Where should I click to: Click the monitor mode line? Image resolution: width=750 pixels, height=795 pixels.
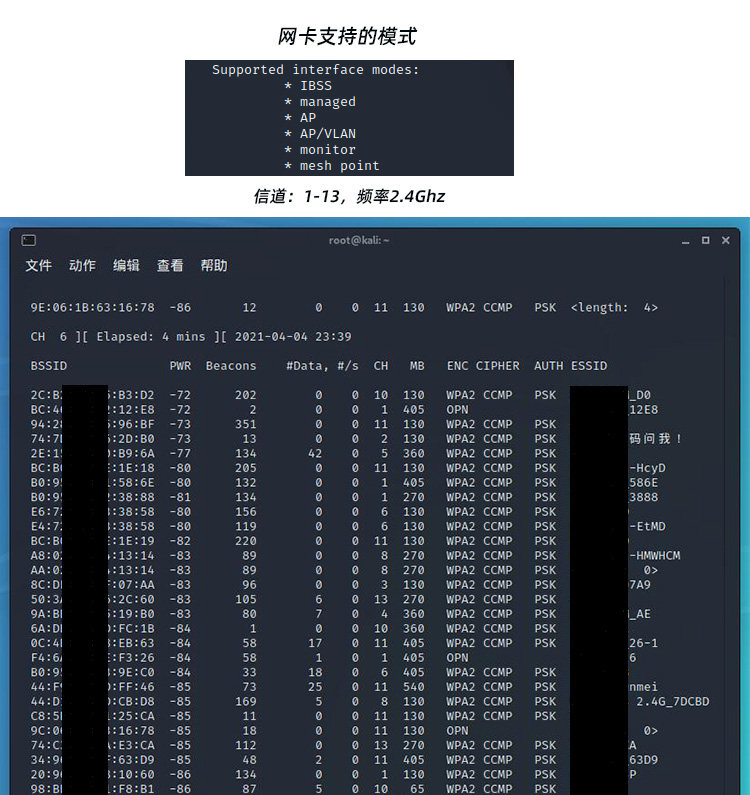(320, 150)
